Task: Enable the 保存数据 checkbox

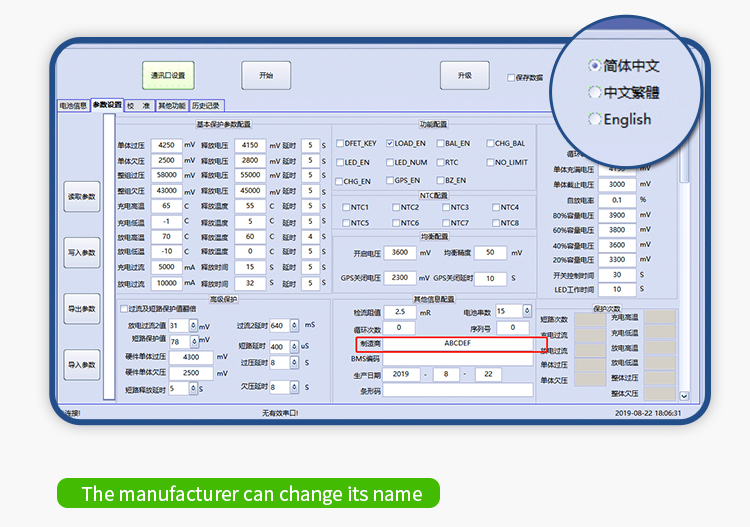Action: (511, 77)
